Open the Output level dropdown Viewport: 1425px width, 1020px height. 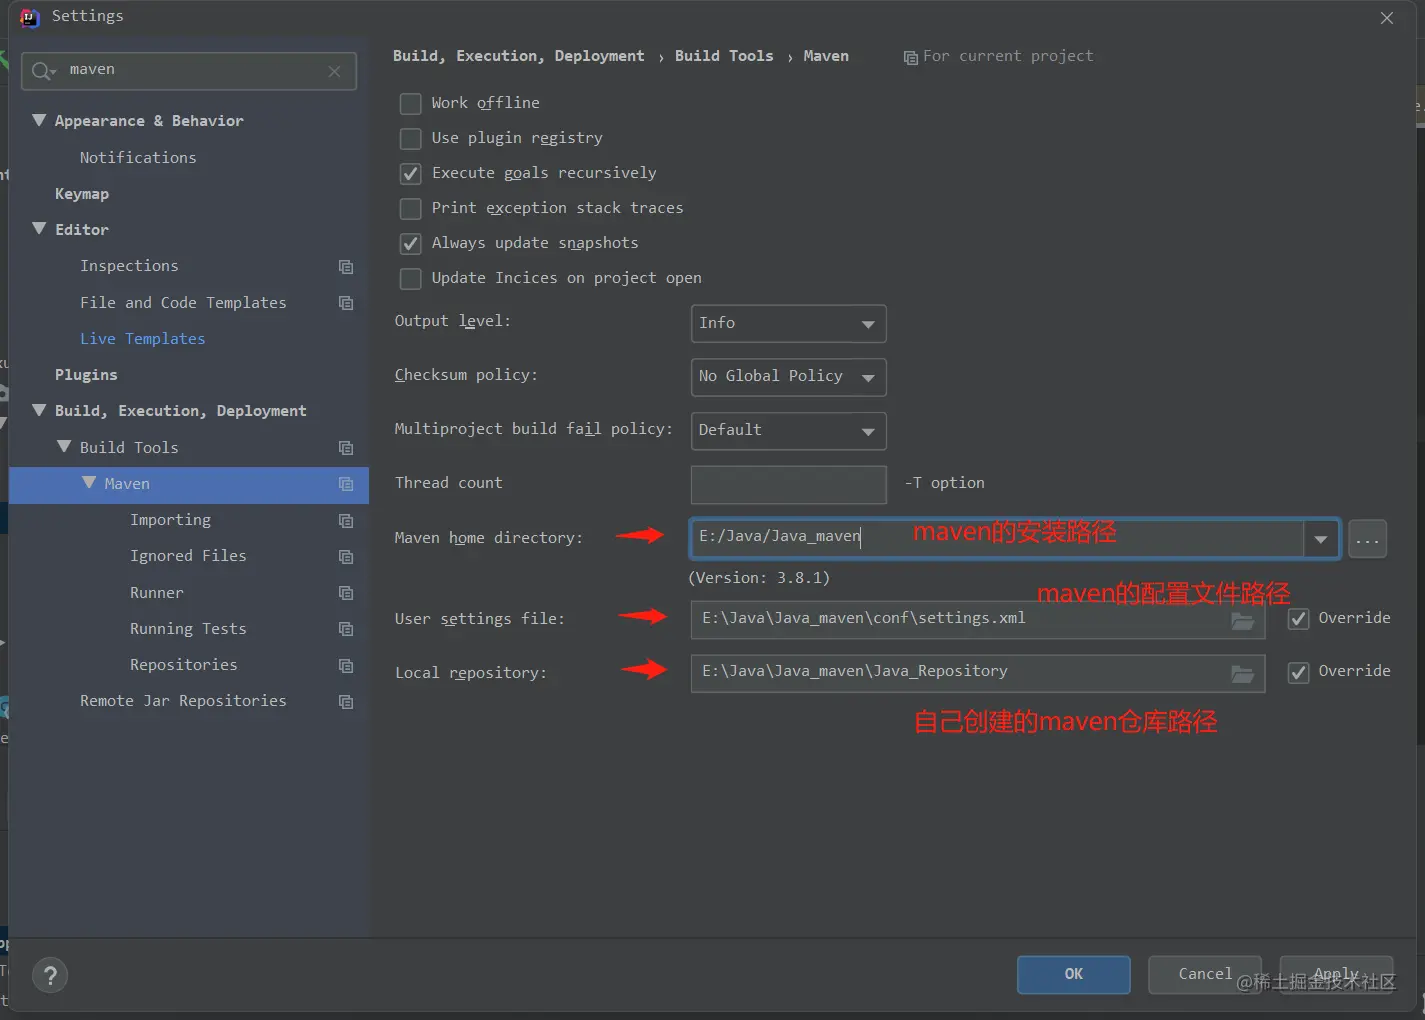[x=788, y=324]
